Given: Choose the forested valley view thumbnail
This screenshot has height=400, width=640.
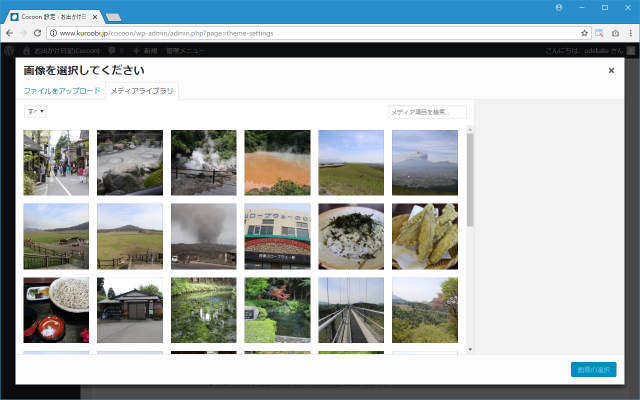Looking at the screenshot, I should [425, 310].
